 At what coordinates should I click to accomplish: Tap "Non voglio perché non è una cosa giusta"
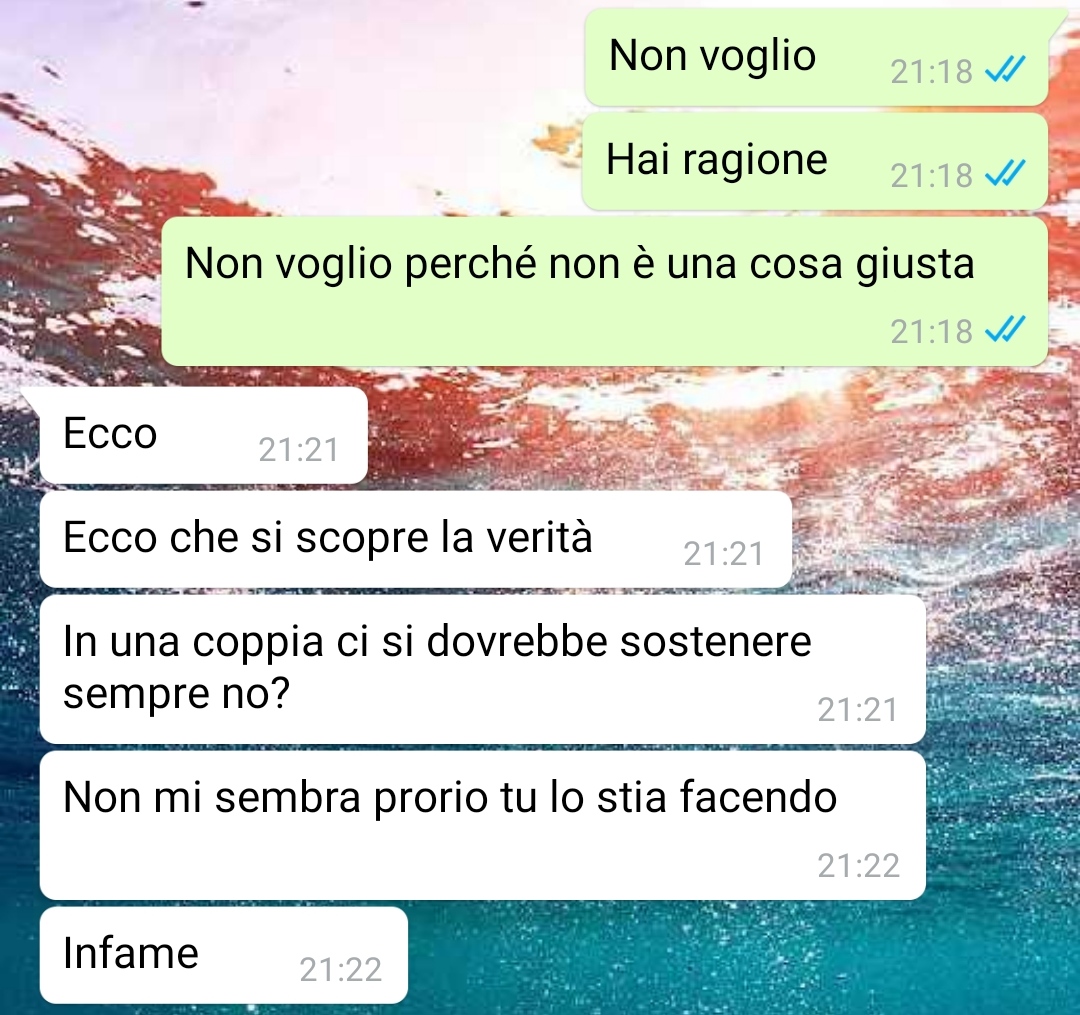coord(605,291)
